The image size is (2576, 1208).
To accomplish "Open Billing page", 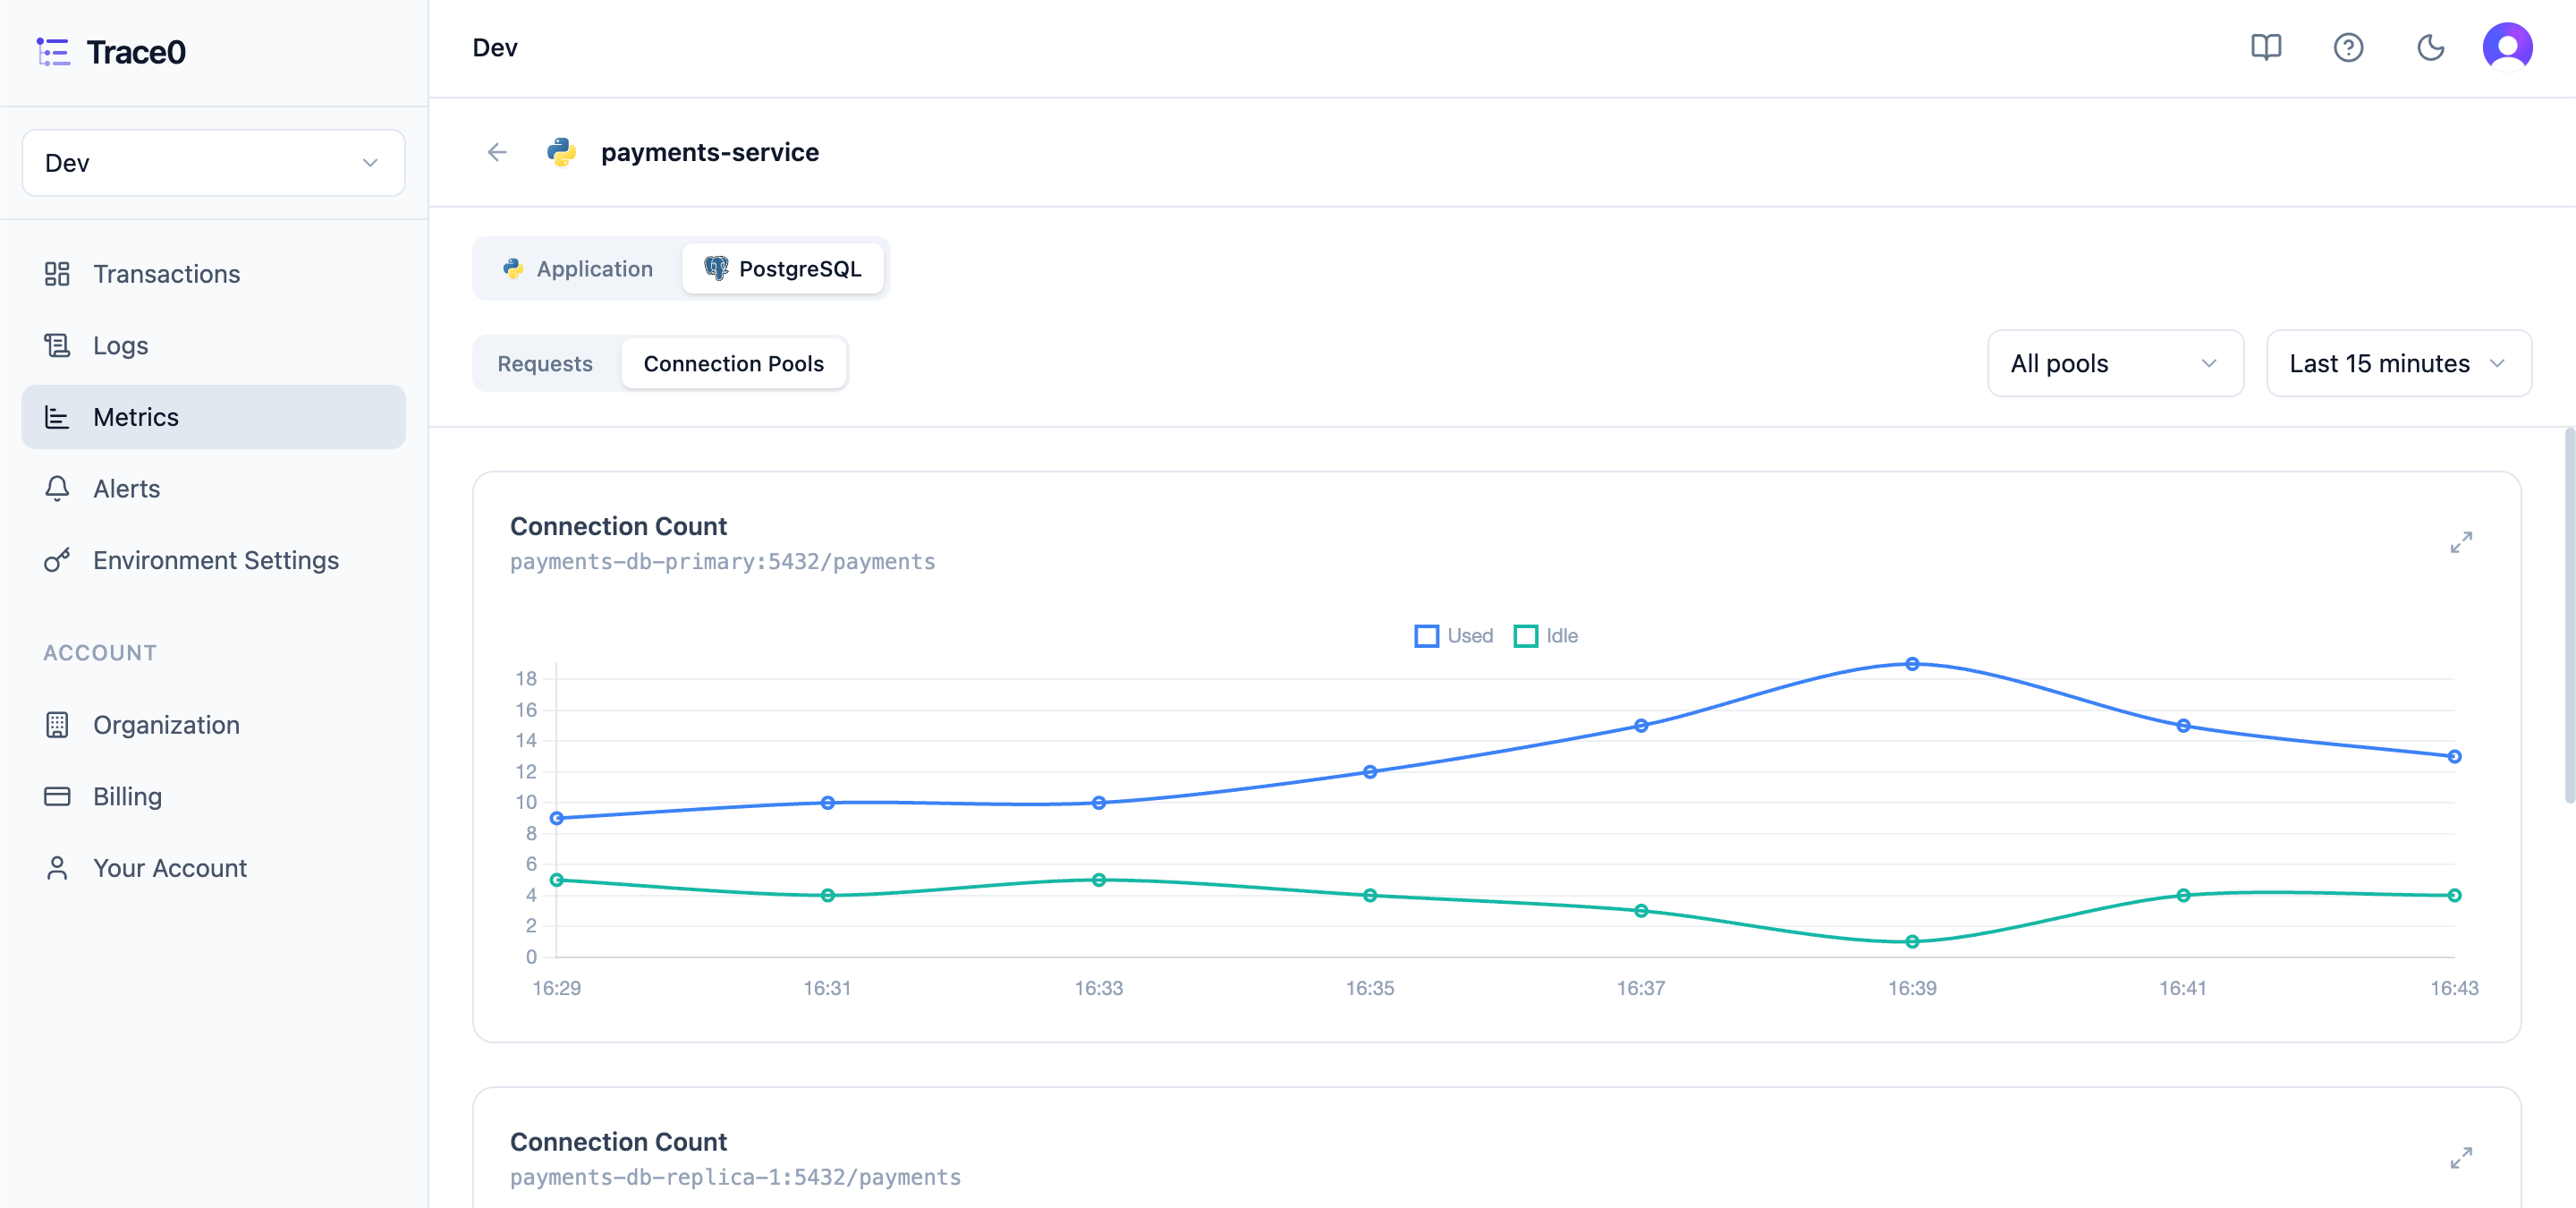I will click(213, 796).
